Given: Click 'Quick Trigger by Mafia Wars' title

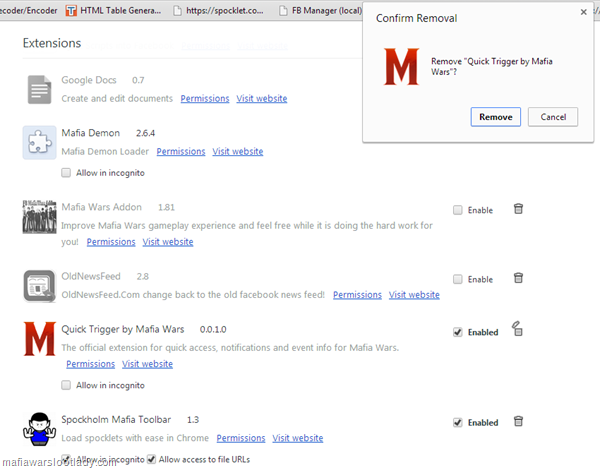Looking at the screenshot, I should click(x=123, y=329).
